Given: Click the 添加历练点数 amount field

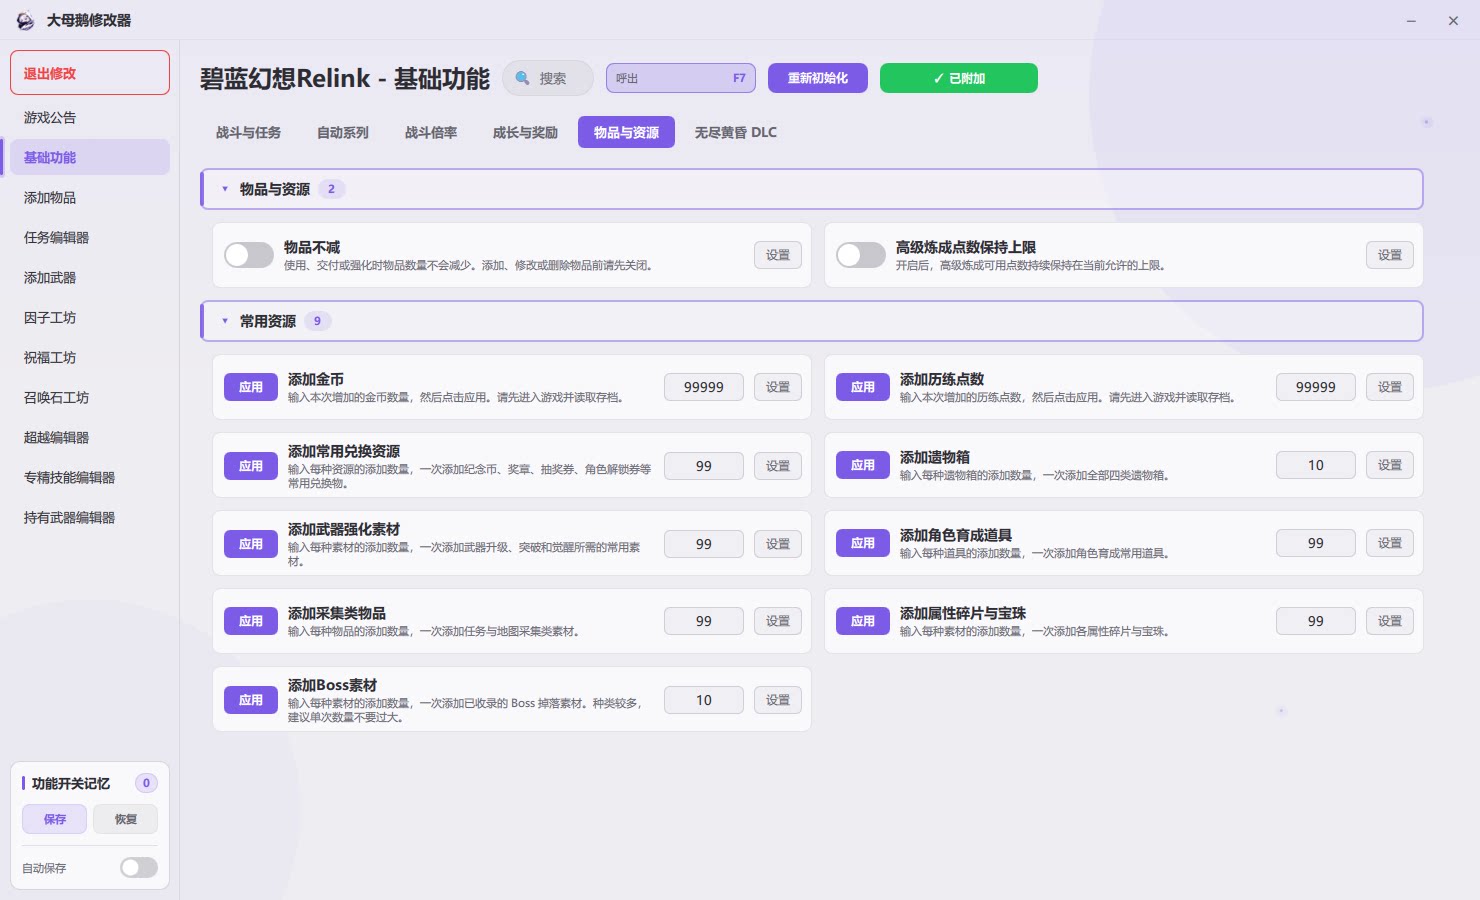Looking at the screenshot, I should click(x=1316, y=387).
